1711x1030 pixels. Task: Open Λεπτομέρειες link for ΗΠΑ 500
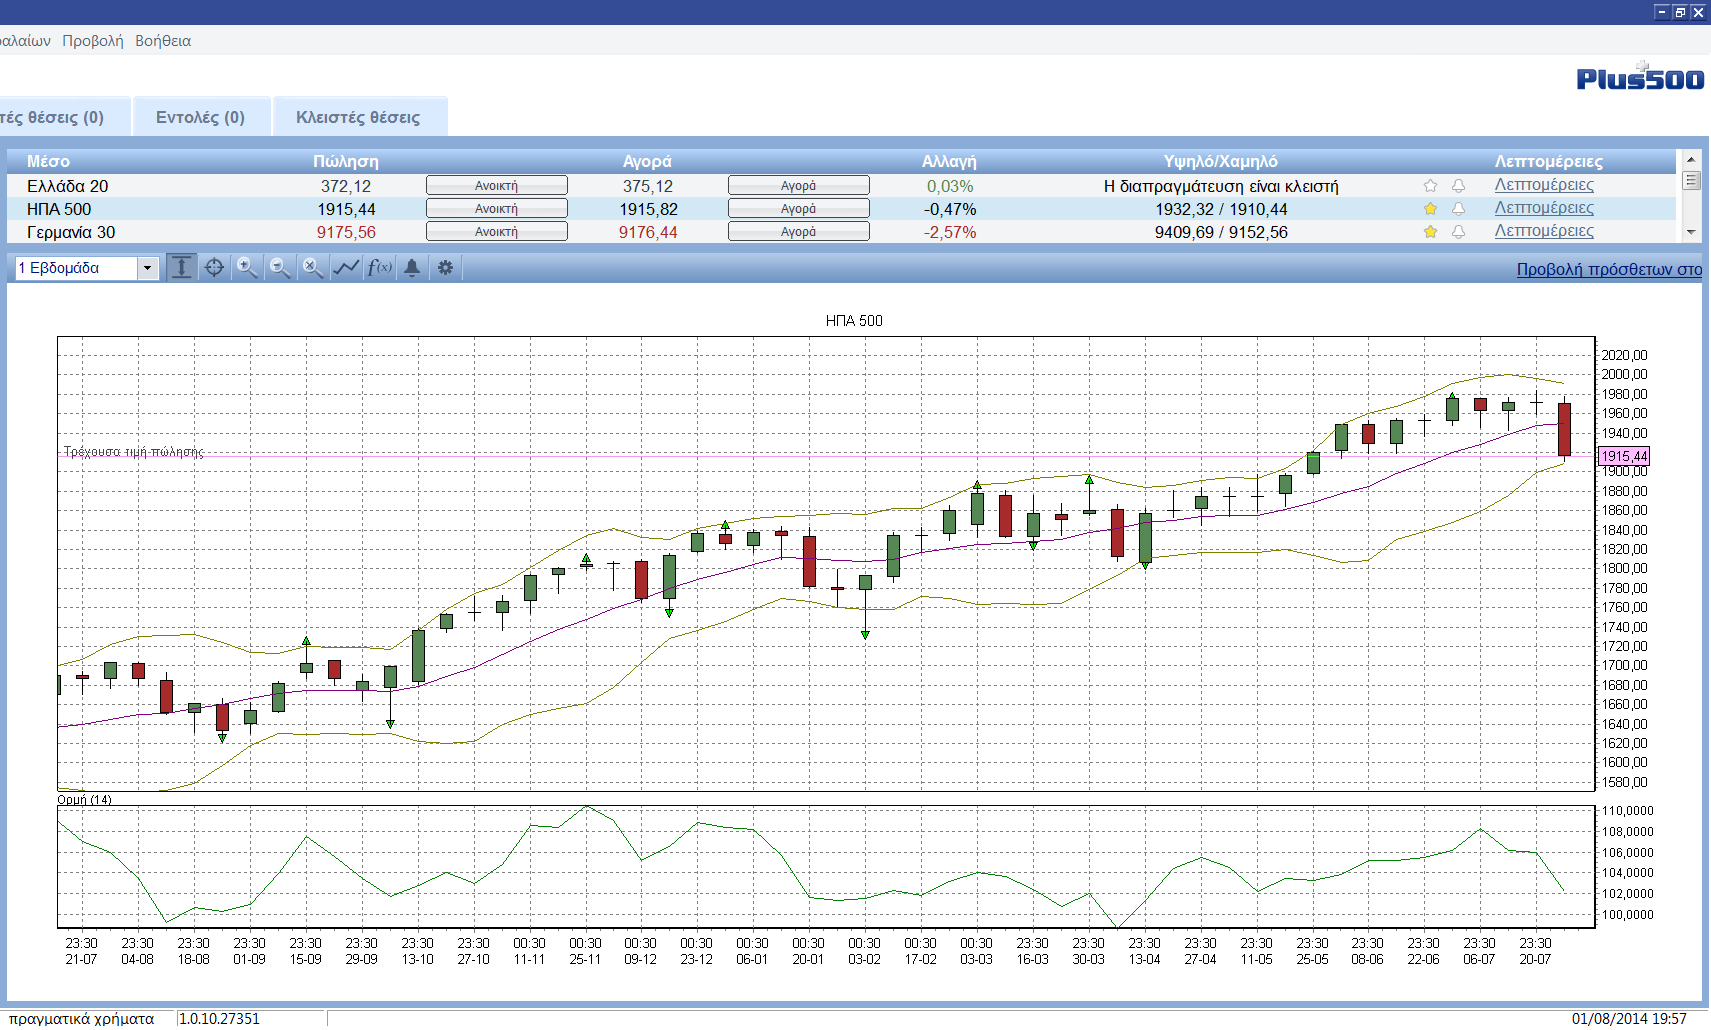[x=1544, y=208]
